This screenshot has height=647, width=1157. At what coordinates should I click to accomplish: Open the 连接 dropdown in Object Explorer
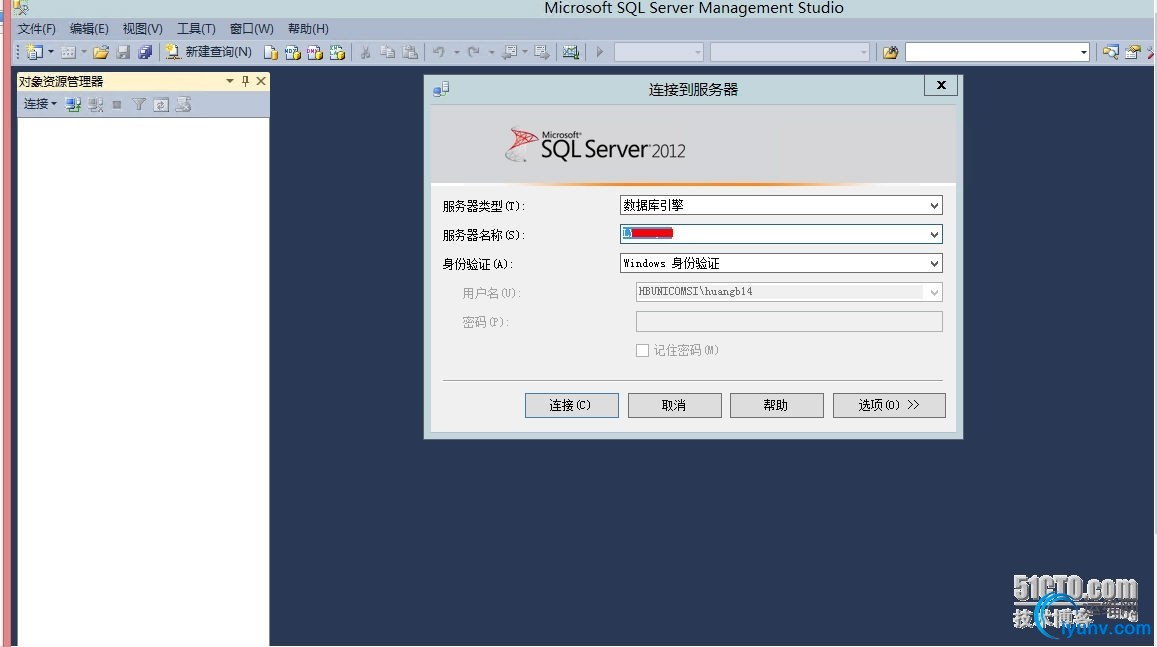pyautogui.click(x=40, y=104)
